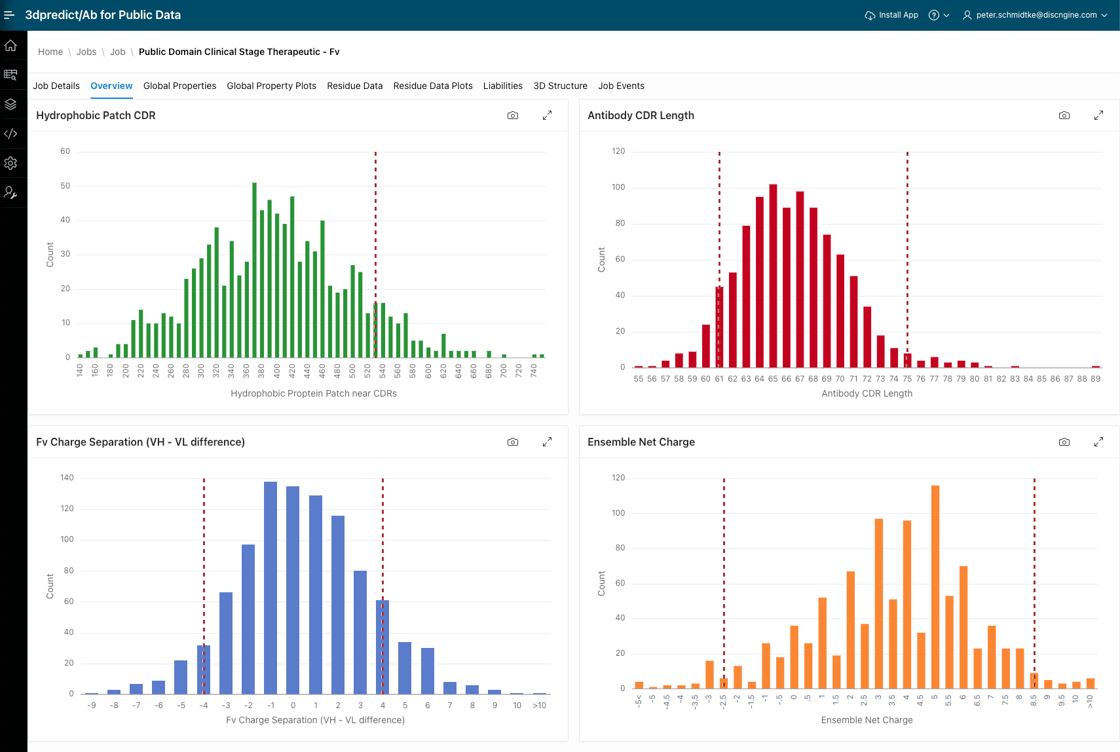The height and width of the screenshot is (752, 1120).
Task: Click the Install App button
Action: point(891,15)
